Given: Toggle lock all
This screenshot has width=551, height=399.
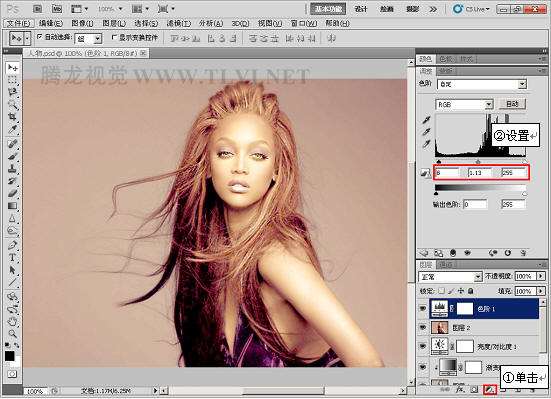Looking at the screenshot, I should click(x=470, y=291).
